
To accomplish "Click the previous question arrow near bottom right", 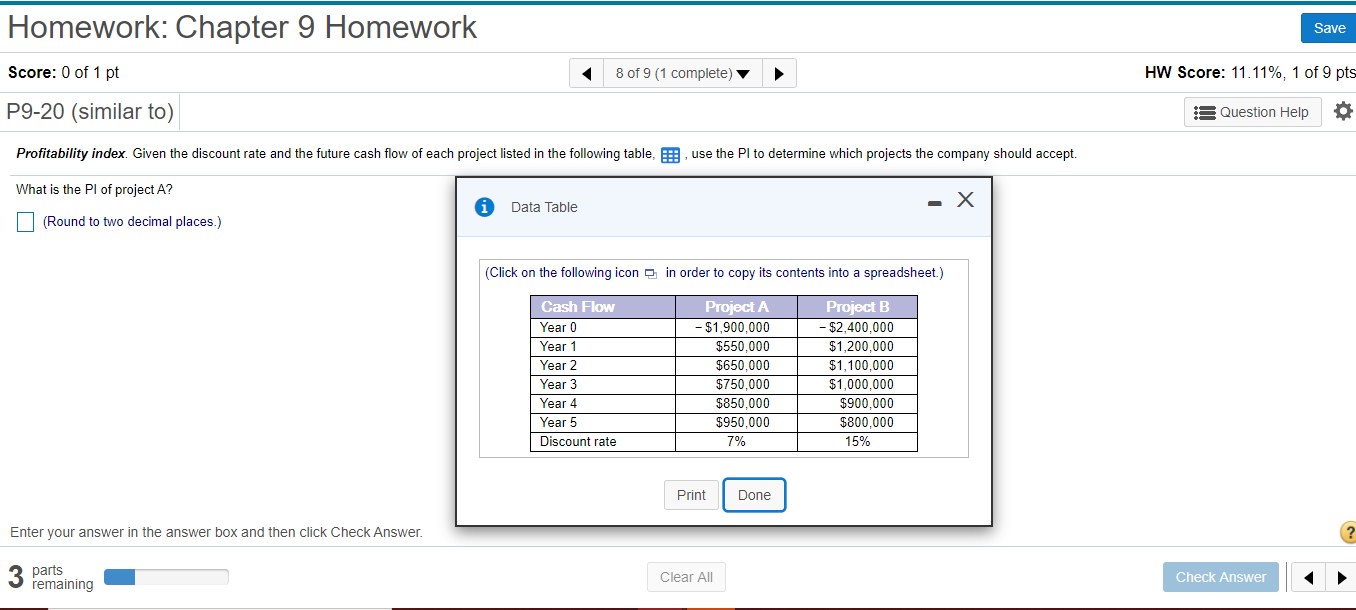I will pos(1308,577).
